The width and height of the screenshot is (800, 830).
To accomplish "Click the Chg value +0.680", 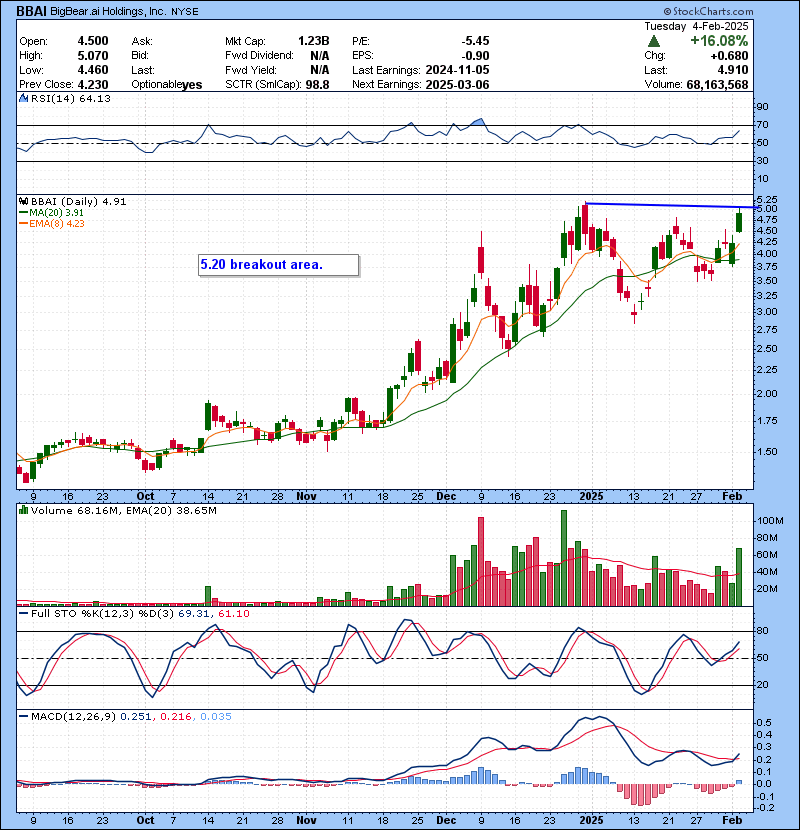I will 729,56.
